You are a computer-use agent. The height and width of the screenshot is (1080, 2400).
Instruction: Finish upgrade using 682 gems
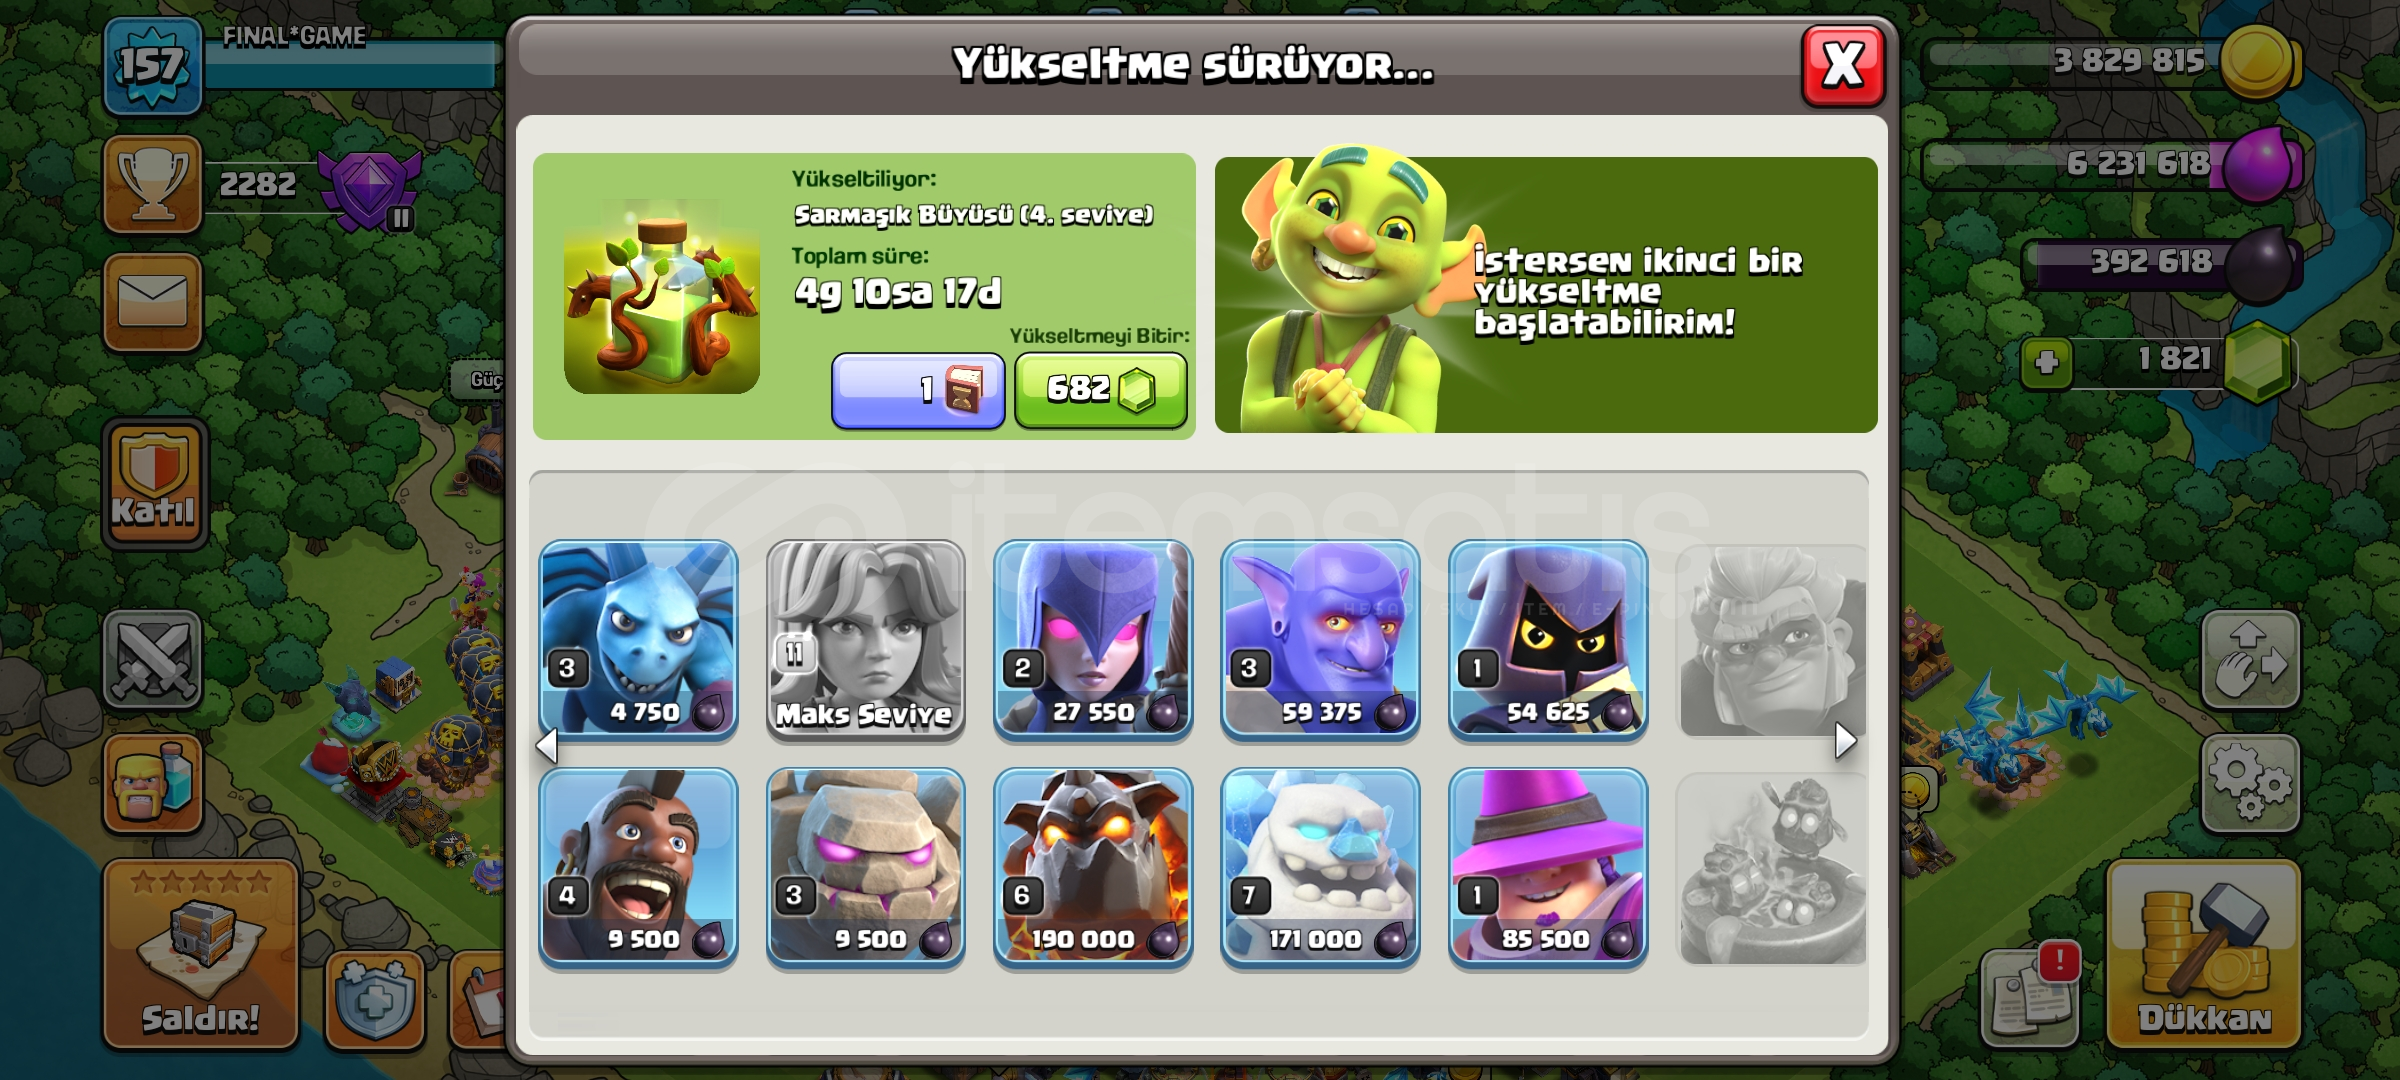click(1101, 390)
